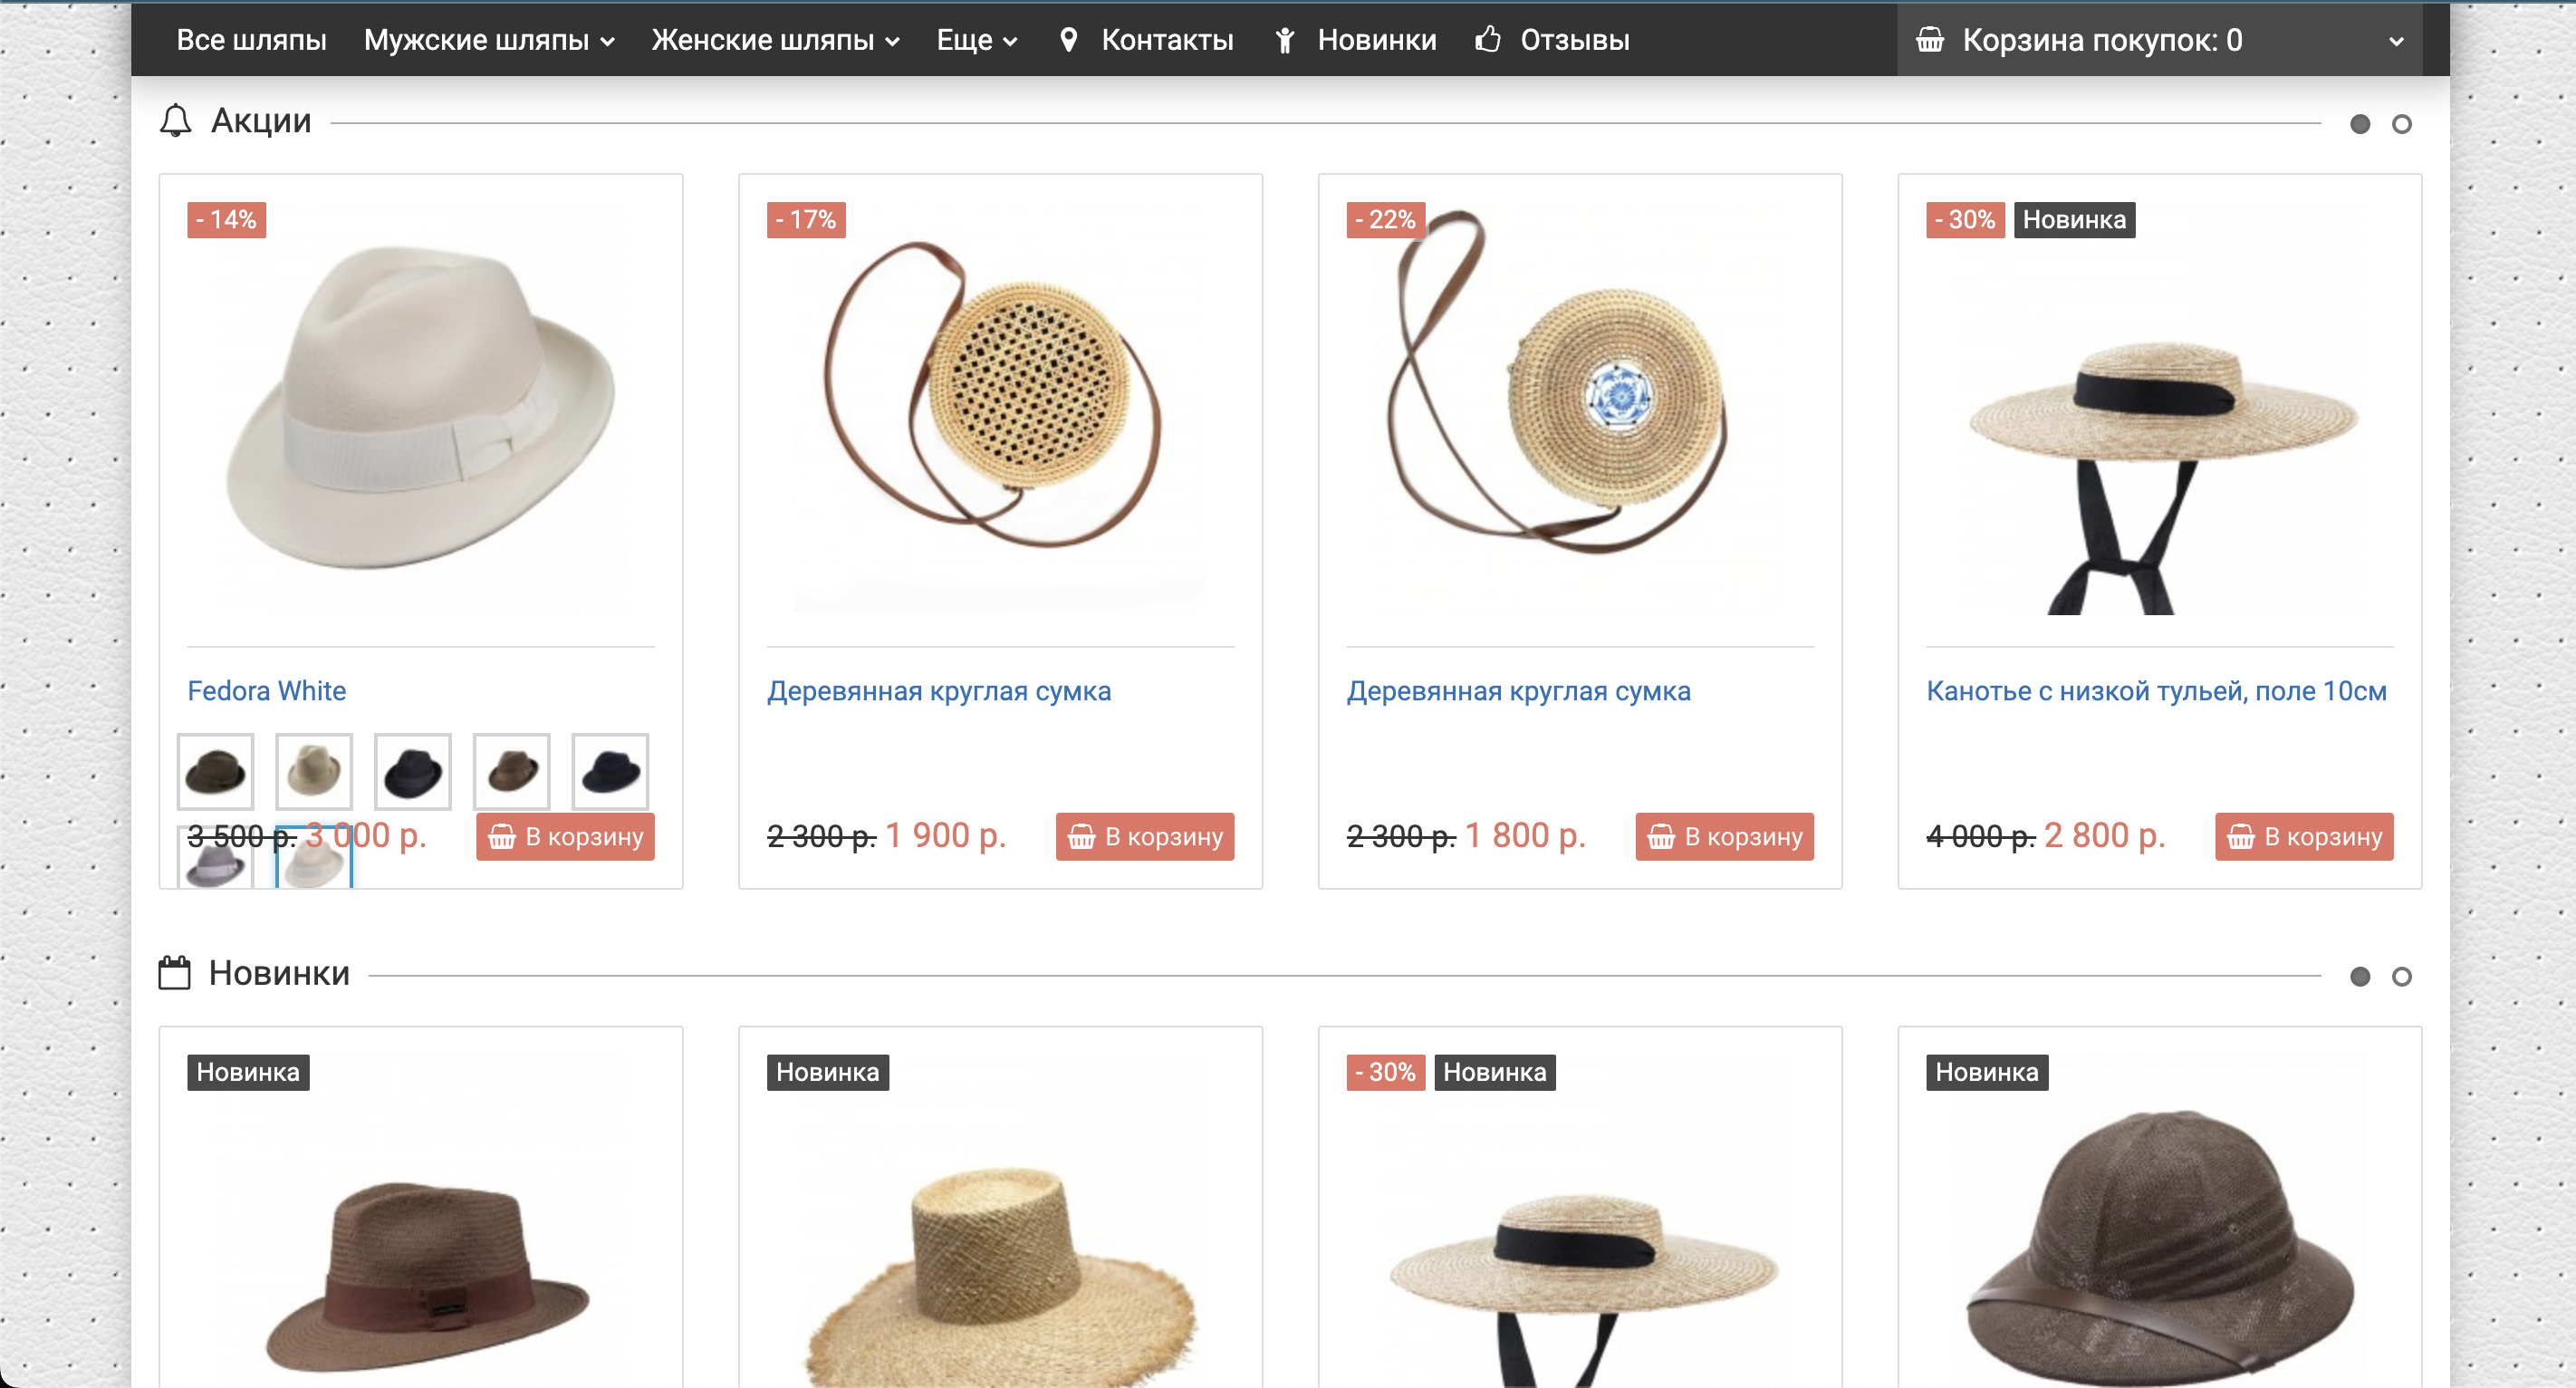Screen dimensions: 2576x1388
Task: Expand the Женские шляпы dropdown menu
Action: point(776,40)
